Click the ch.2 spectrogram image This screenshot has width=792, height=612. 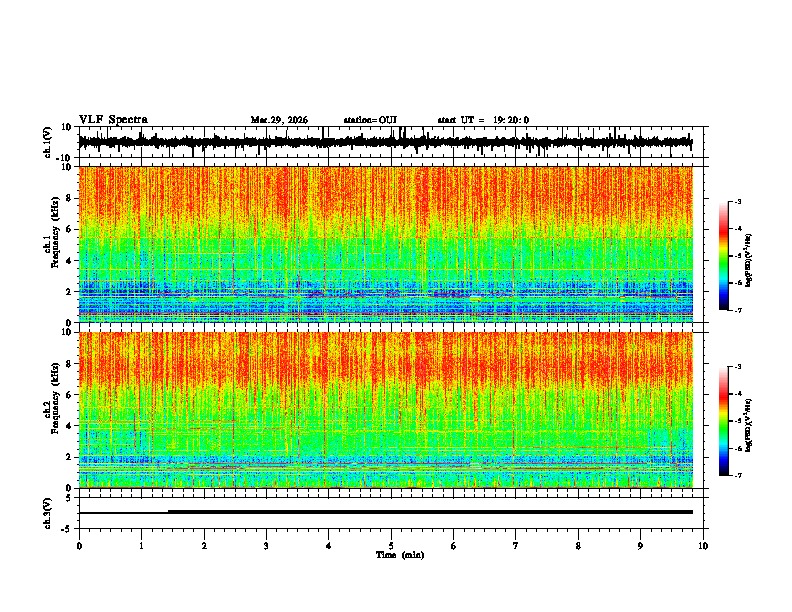(x=385, y=410)
